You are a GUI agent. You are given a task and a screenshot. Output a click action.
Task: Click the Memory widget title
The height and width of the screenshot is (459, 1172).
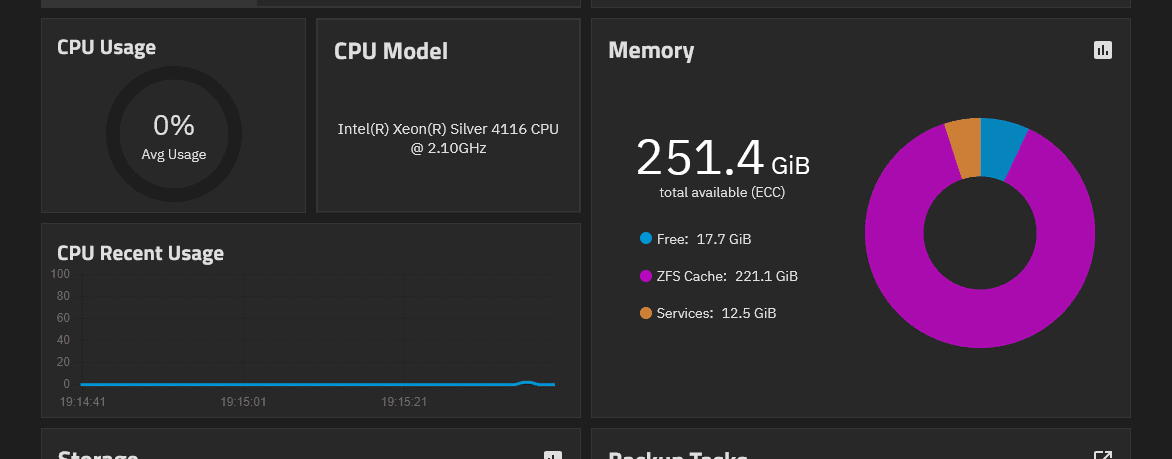pos(651,50)
